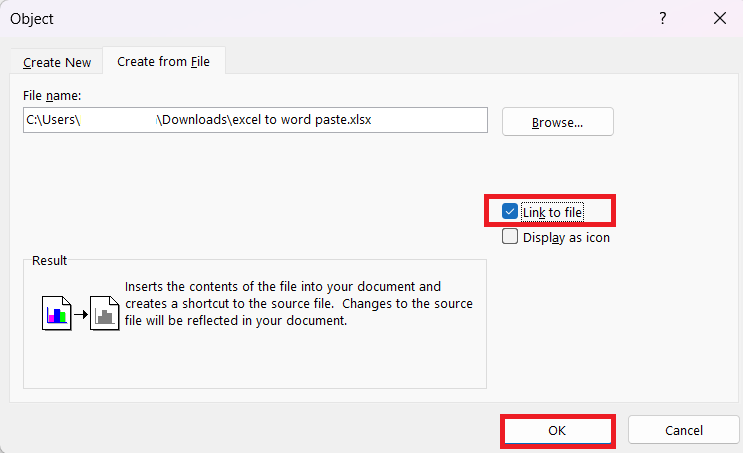This screenshot has width=743, height=453.
Task: Select the Create from File tab
Action: 163,61
